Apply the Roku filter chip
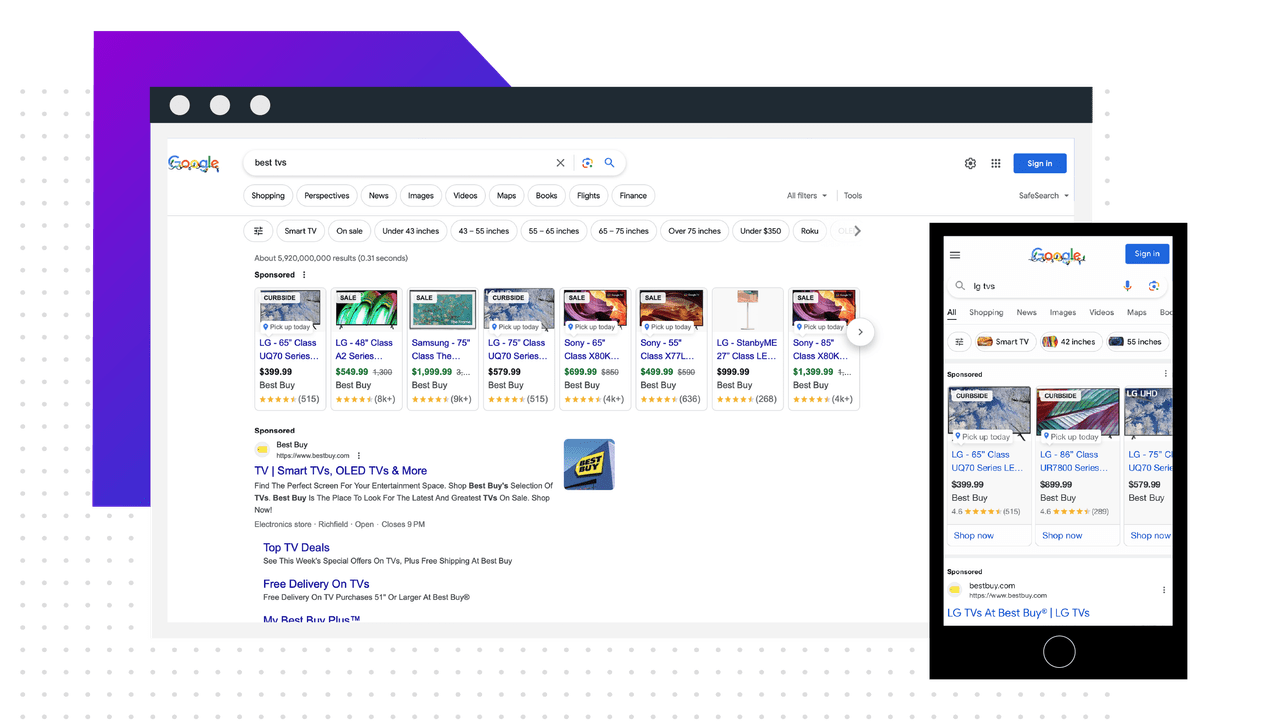 tap(810, 231)
